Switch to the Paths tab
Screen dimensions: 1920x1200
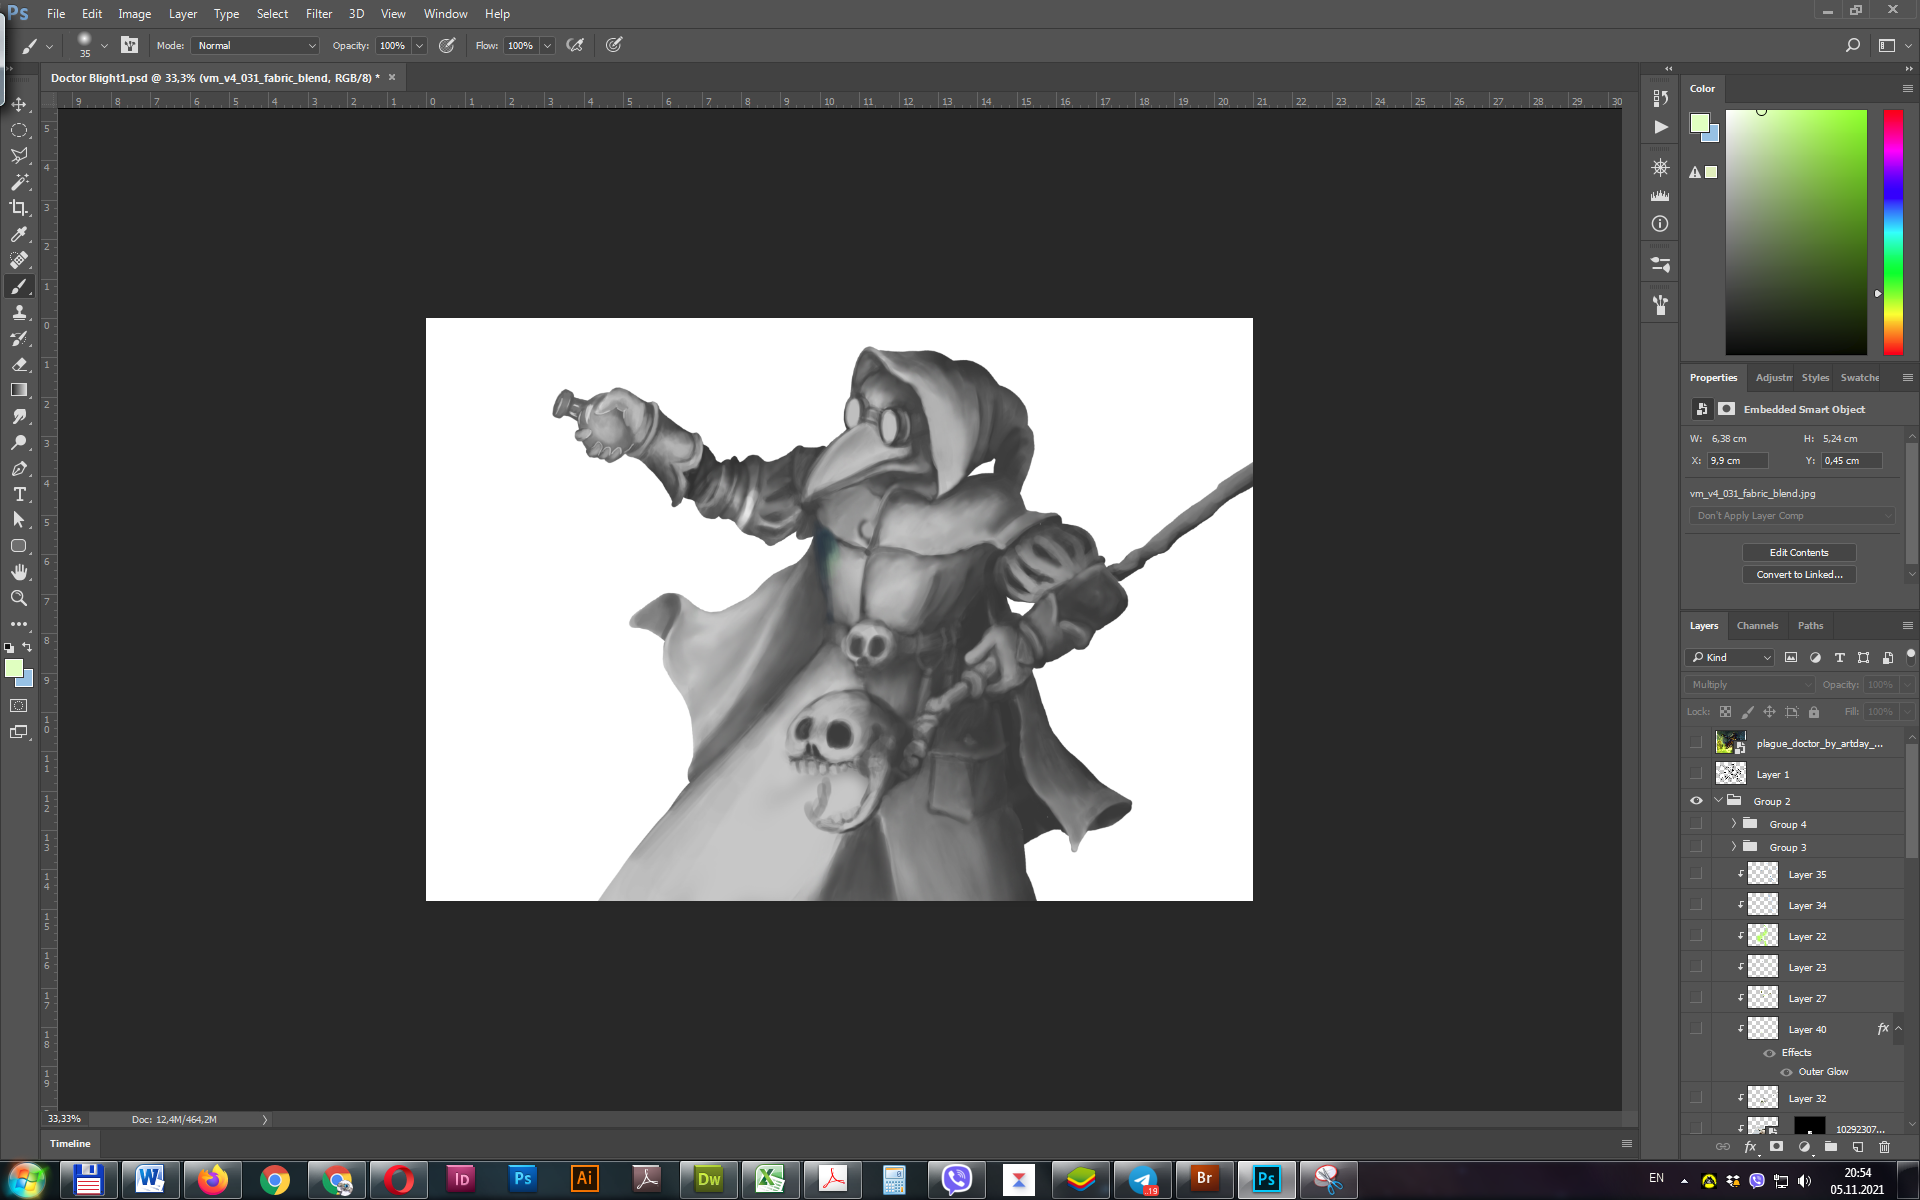[1810, 626]
